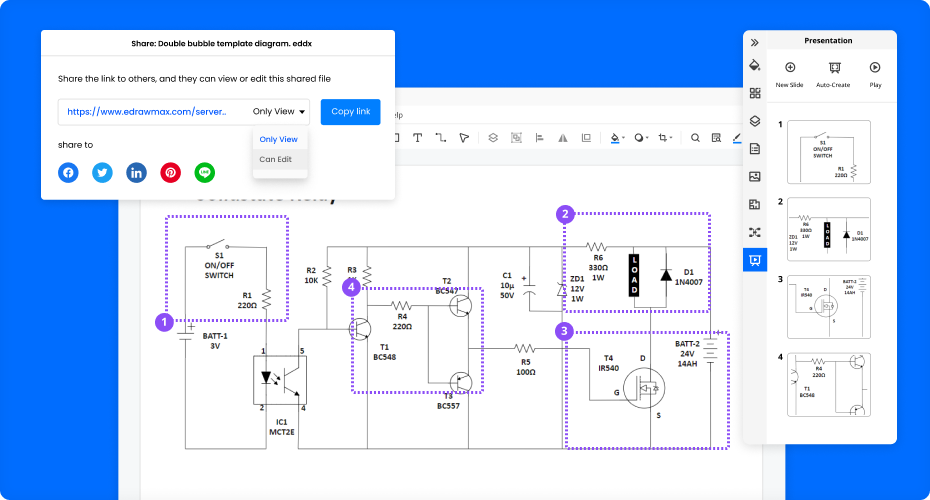Expand the fill color dropdown arrow
The width and height of the screenshot is (930, 500).
click(x=624, y=139)
